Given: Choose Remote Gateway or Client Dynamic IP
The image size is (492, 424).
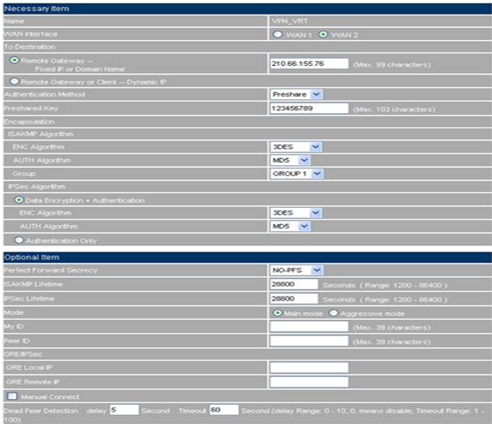Looking at the screenshot, I should (x=14, y=81).
